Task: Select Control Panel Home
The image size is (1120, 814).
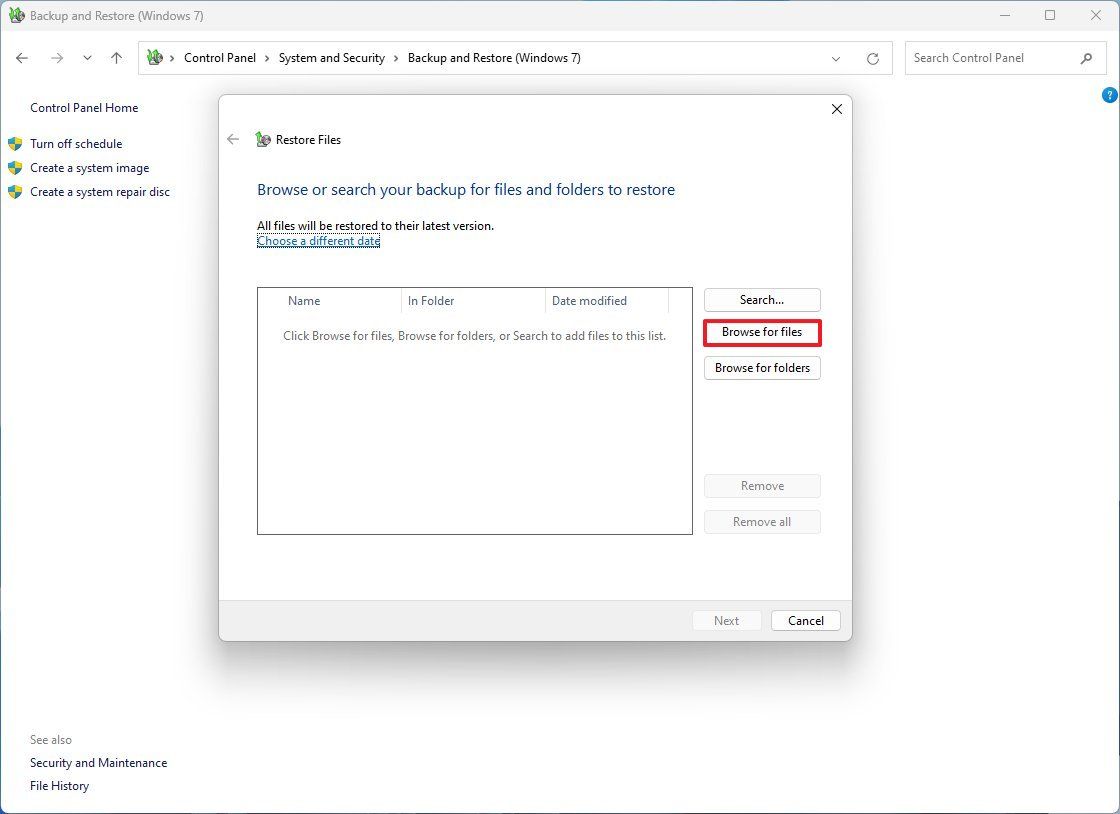Action: click(84, 107)
